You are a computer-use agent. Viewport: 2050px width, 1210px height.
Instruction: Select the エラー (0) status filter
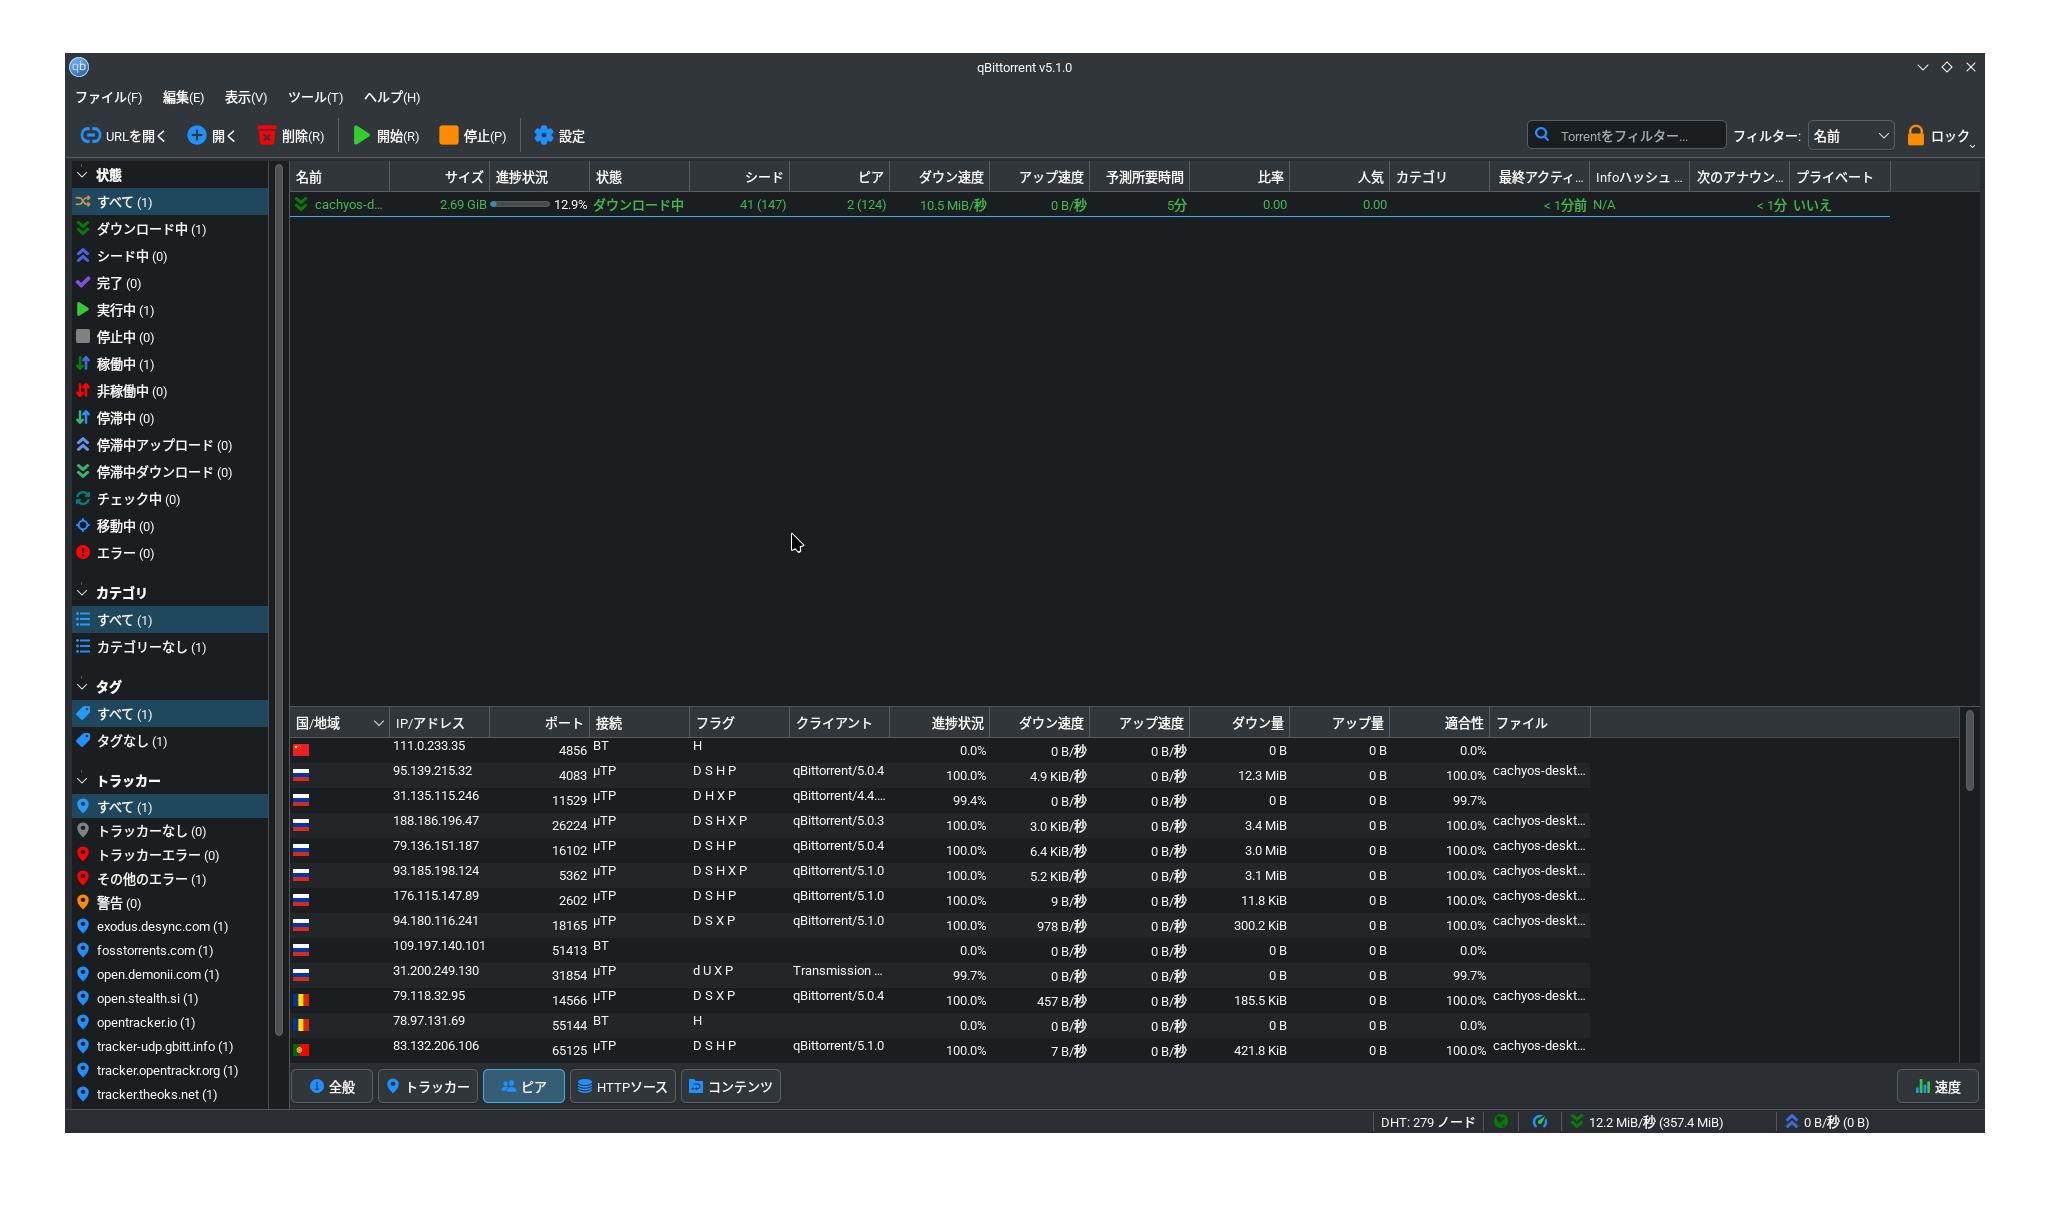[x=170, y=553]
